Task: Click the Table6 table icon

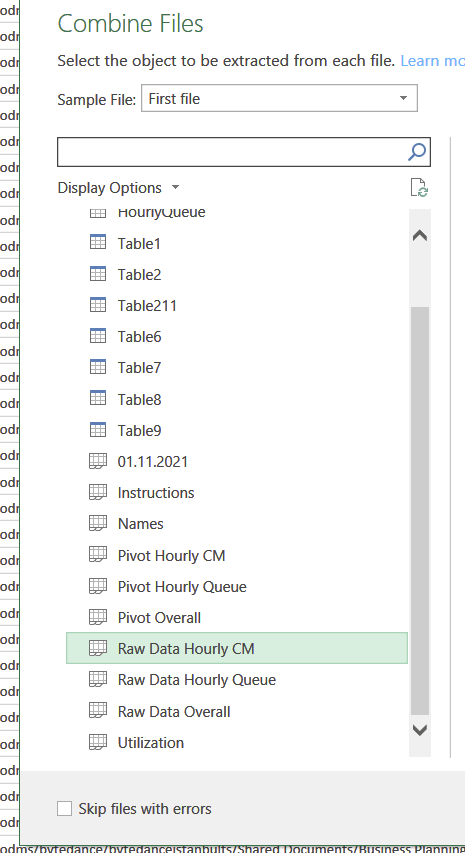Action: click(97, 336)
